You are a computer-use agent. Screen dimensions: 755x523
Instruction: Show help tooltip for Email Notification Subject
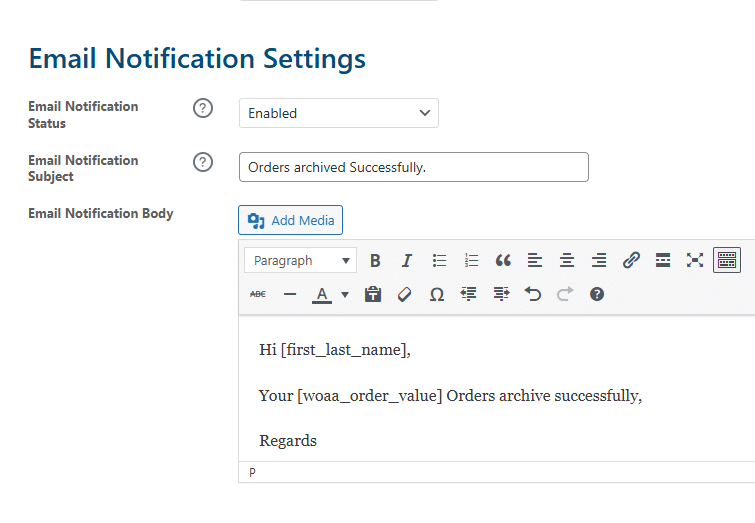[x=203, y=162]
